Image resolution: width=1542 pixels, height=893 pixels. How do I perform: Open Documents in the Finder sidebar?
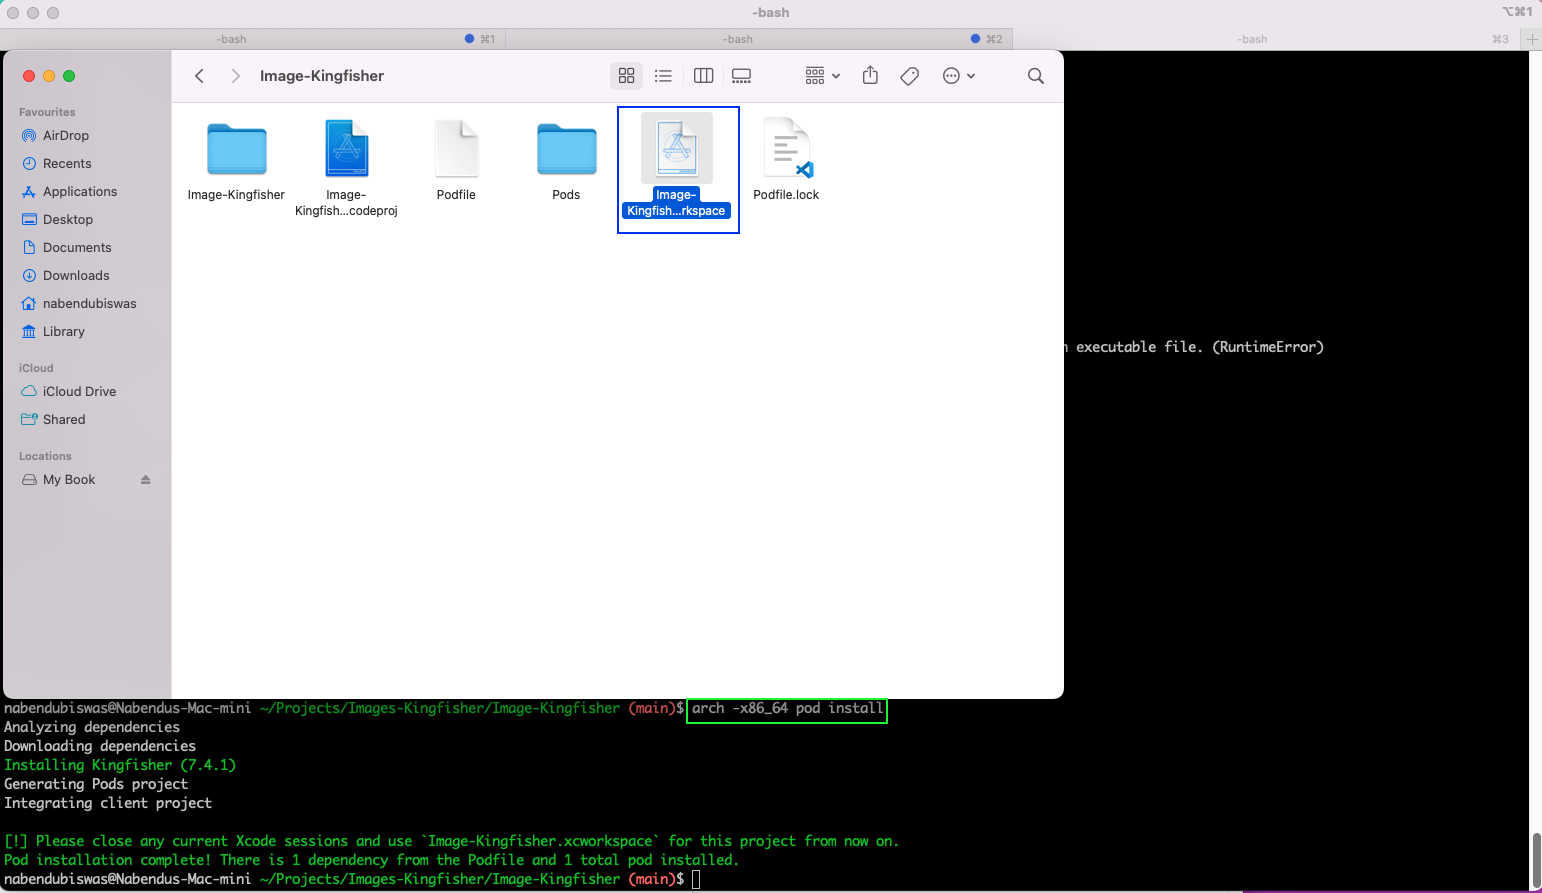77,248
